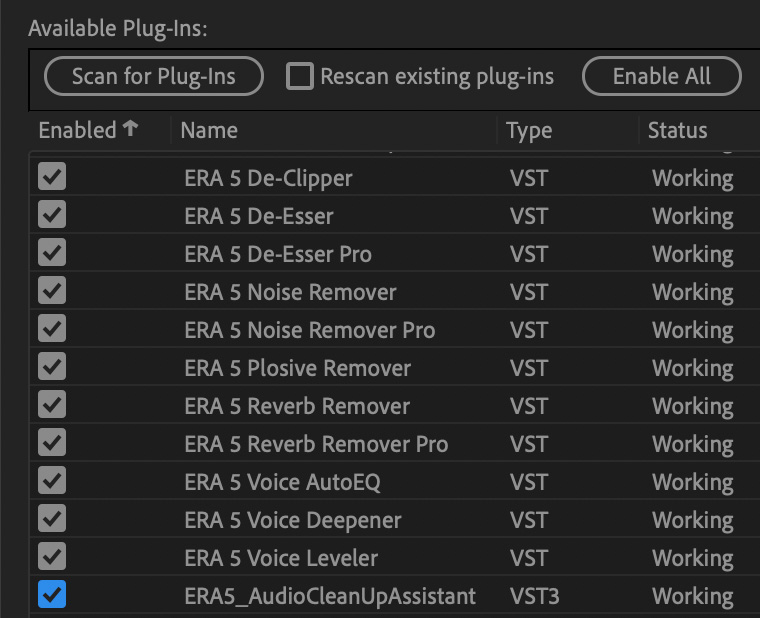Uncheck ERA 5 Voice Leveler checkbox

pyautogui.click(x=52, y=556)
